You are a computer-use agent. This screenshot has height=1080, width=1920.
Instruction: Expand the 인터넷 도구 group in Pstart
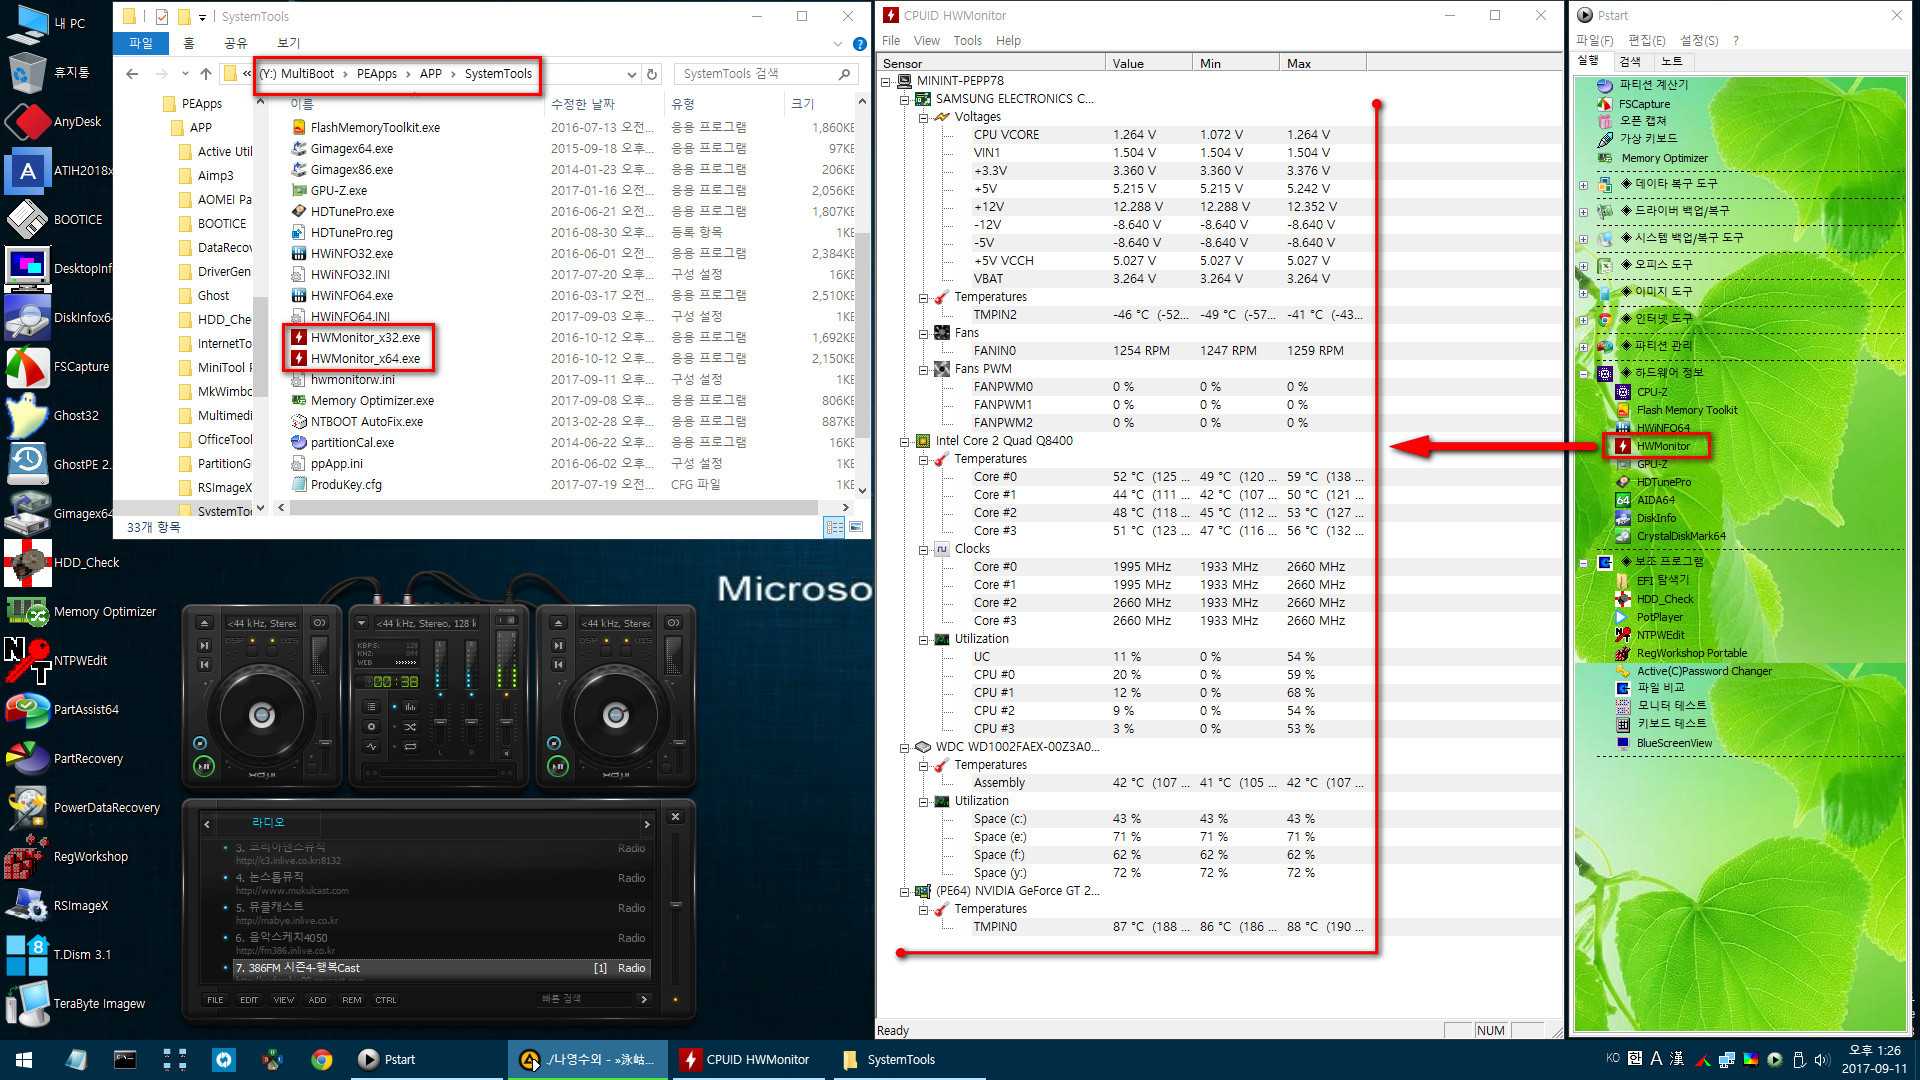[x=1583, y=320]
